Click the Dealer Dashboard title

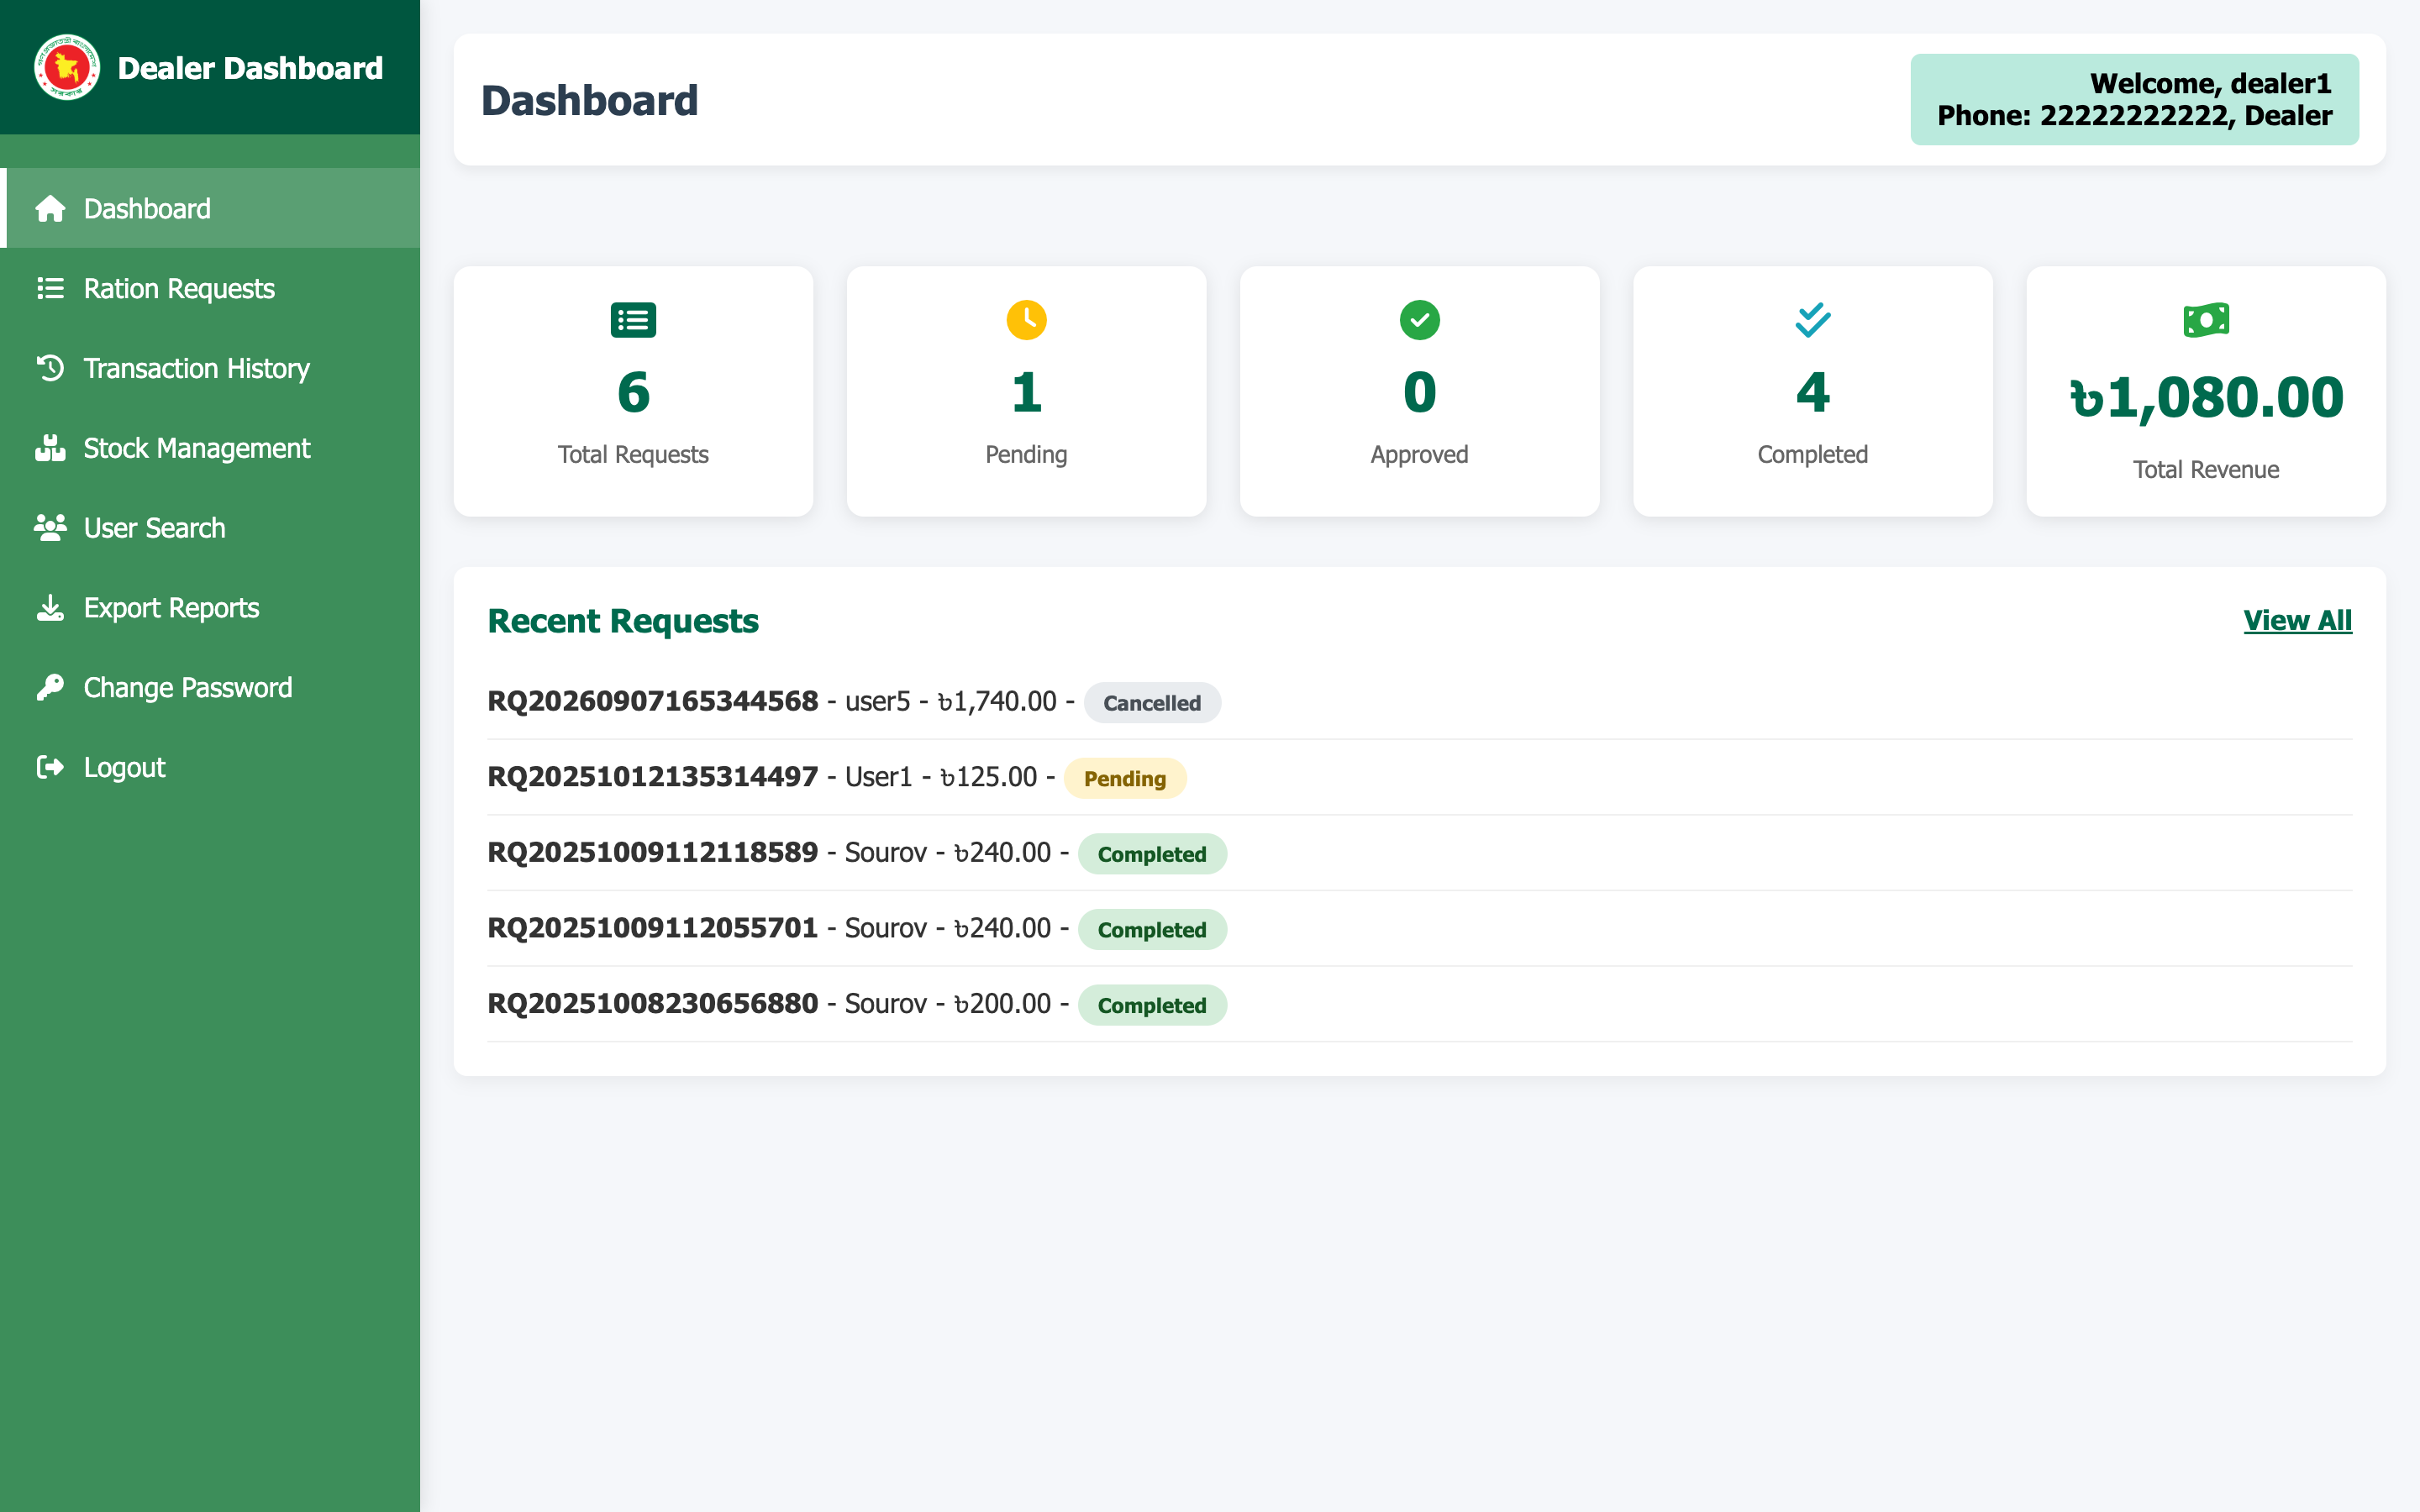[250, 68]
